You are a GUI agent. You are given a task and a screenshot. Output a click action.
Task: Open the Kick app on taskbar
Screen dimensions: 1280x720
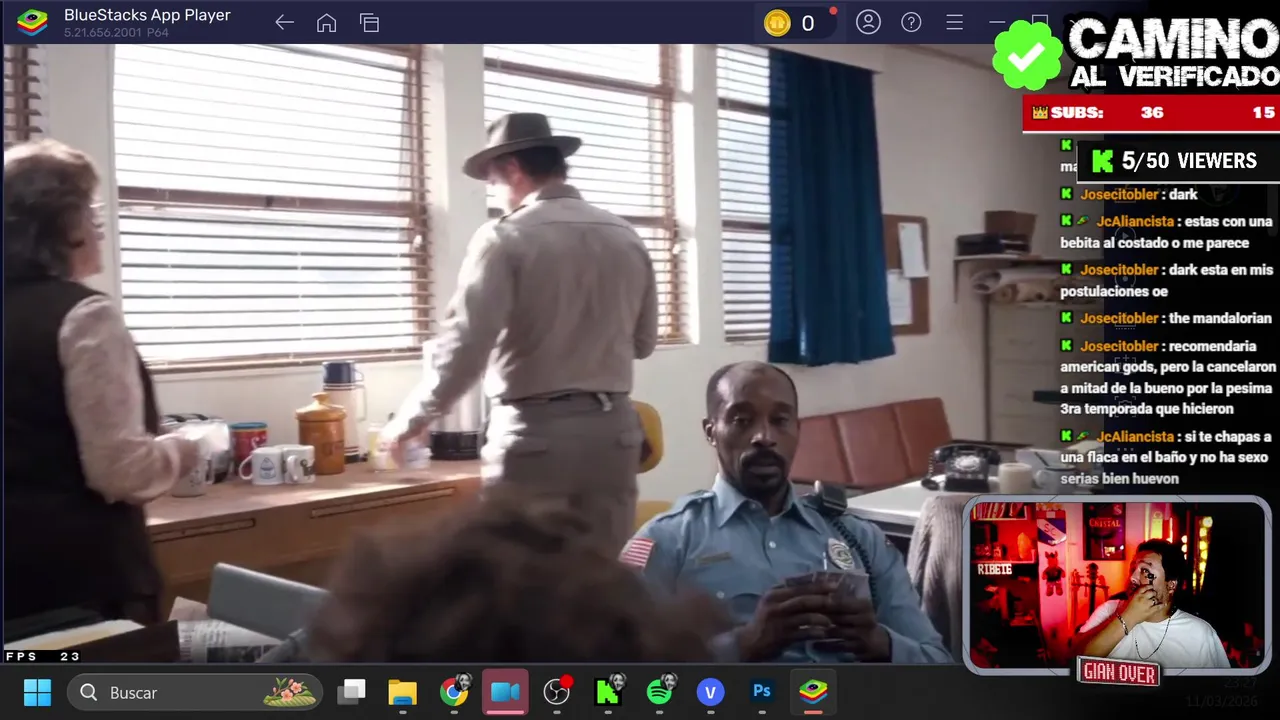(x=609, y=691)
